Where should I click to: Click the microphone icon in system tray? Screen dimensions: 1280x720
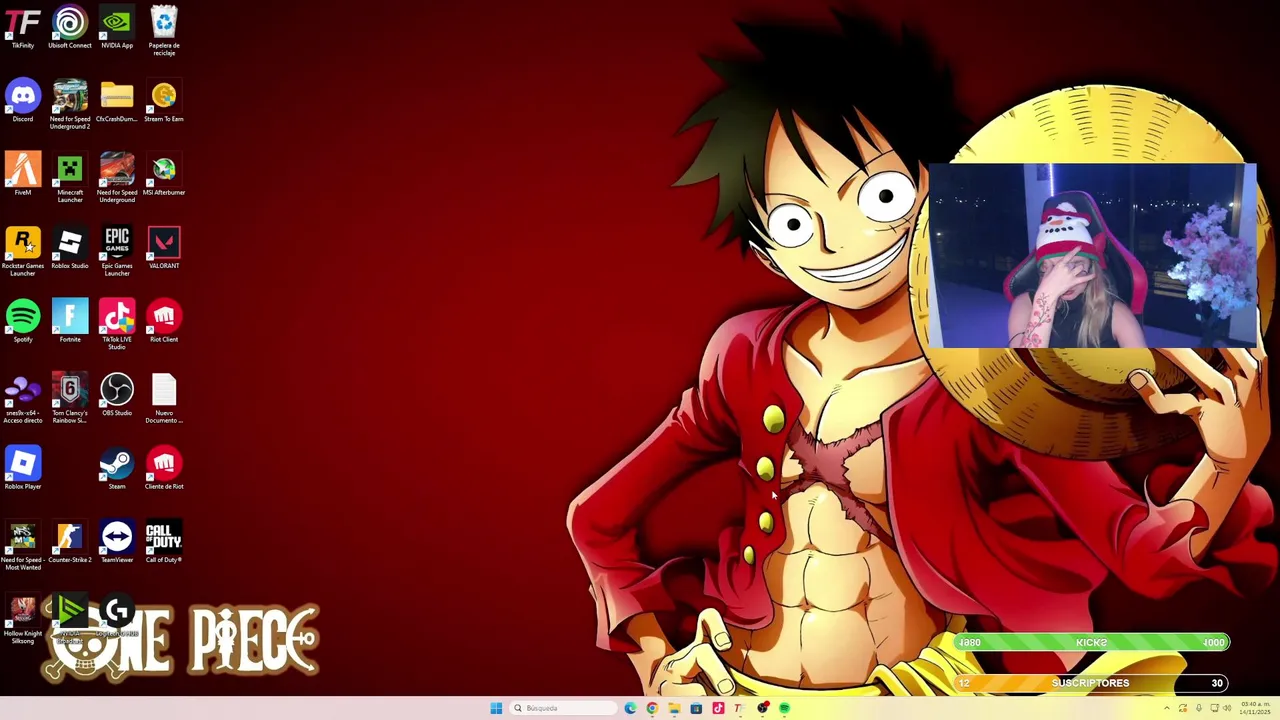pos(1198,708)
